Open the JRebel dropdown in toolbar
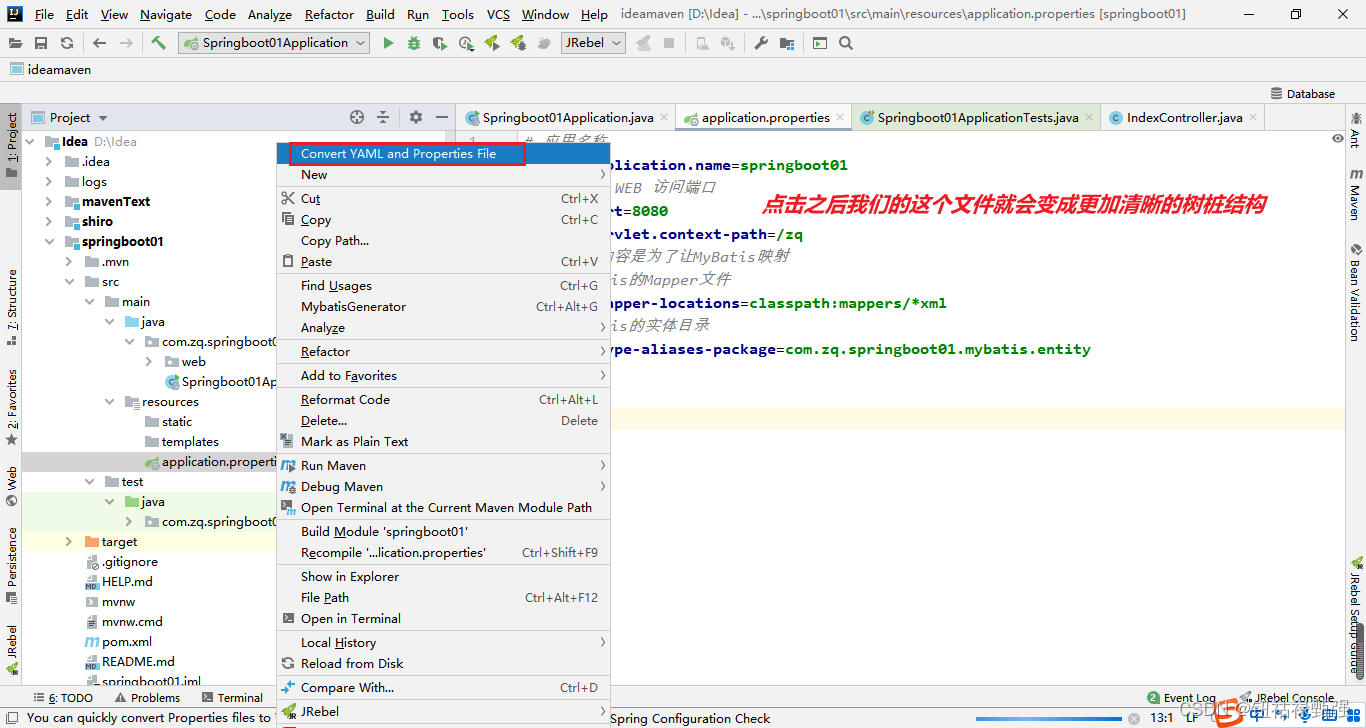 click(593, 43)
